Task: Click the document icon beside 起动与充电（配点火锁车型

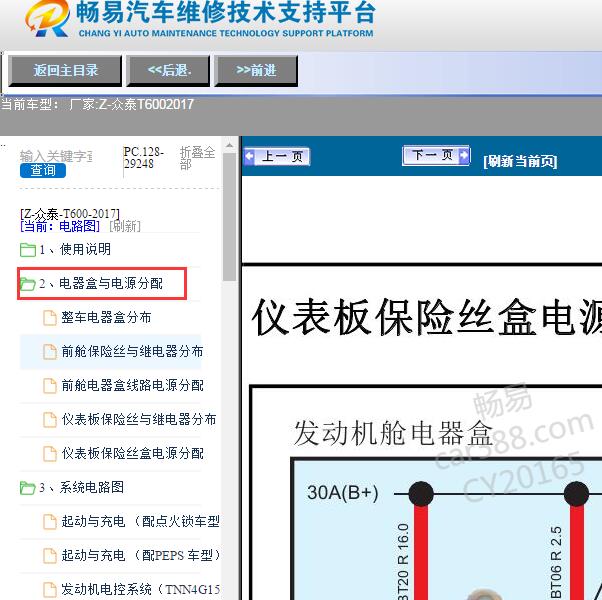Action: (50, 522)
